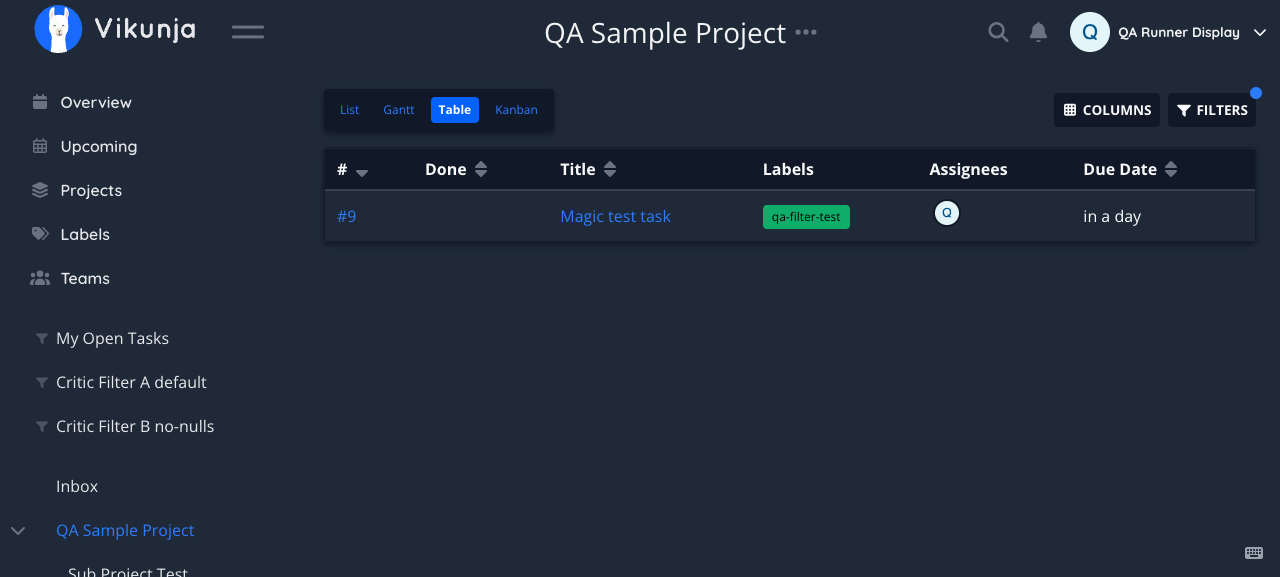Sort by the Title column arrows
The height and width of the screenshot is (577, 1280).
(x=610, y=170)
